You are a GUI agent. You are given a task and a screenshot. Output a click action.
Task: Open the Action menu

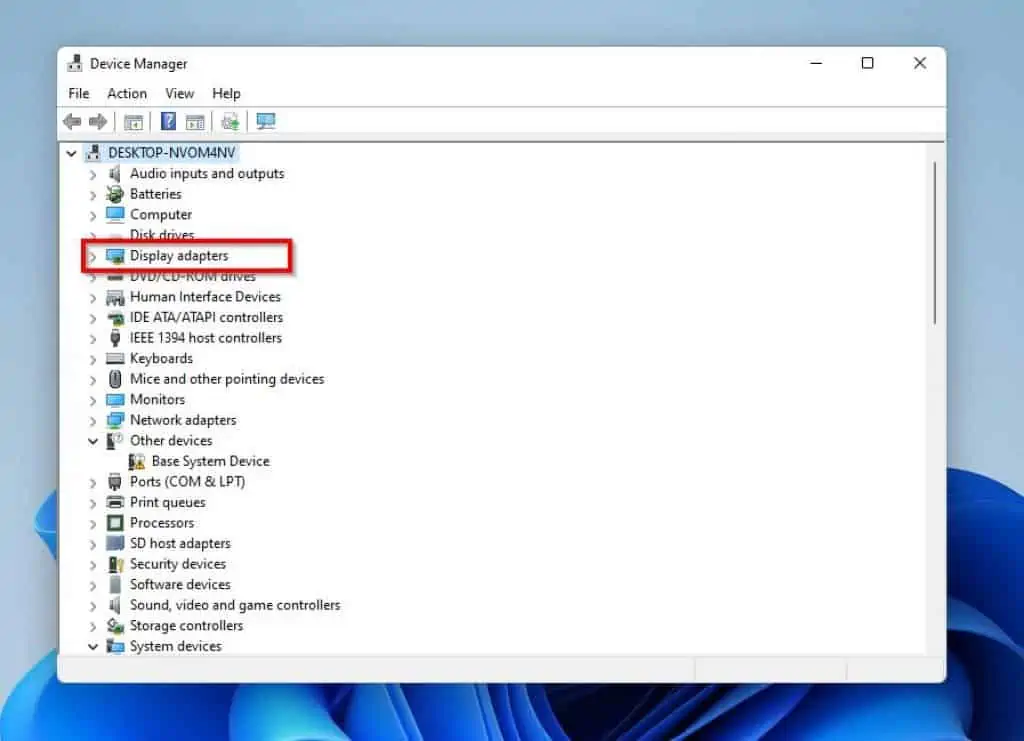(127, 93)
